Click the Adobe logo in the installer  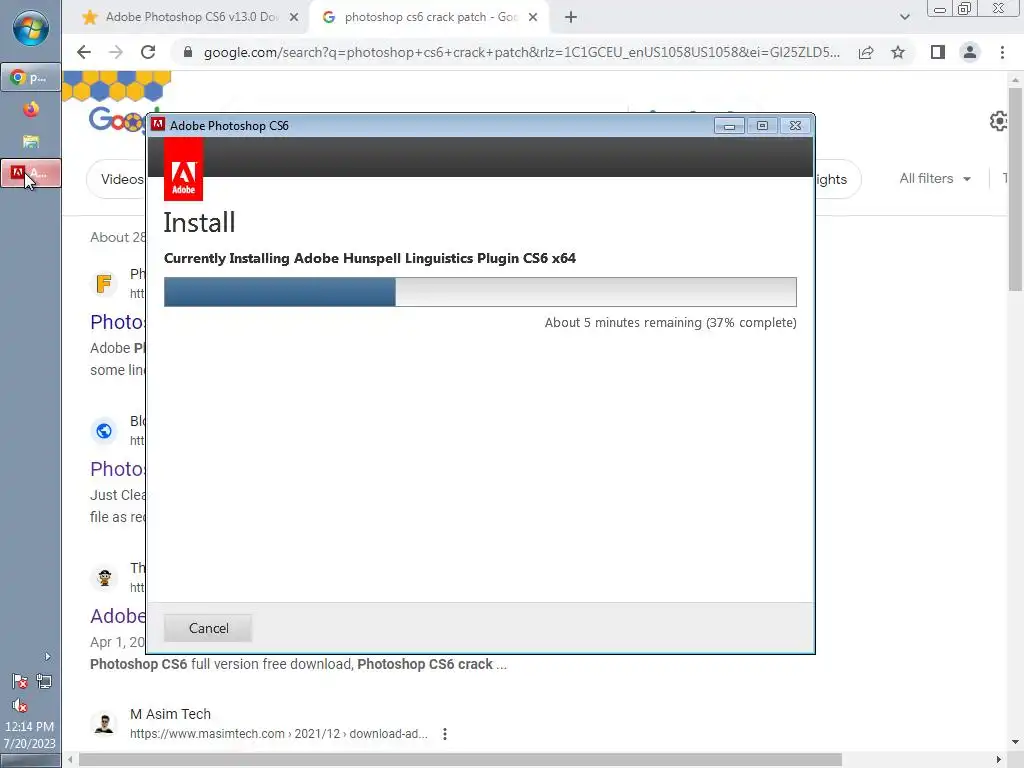pos(184,169)
